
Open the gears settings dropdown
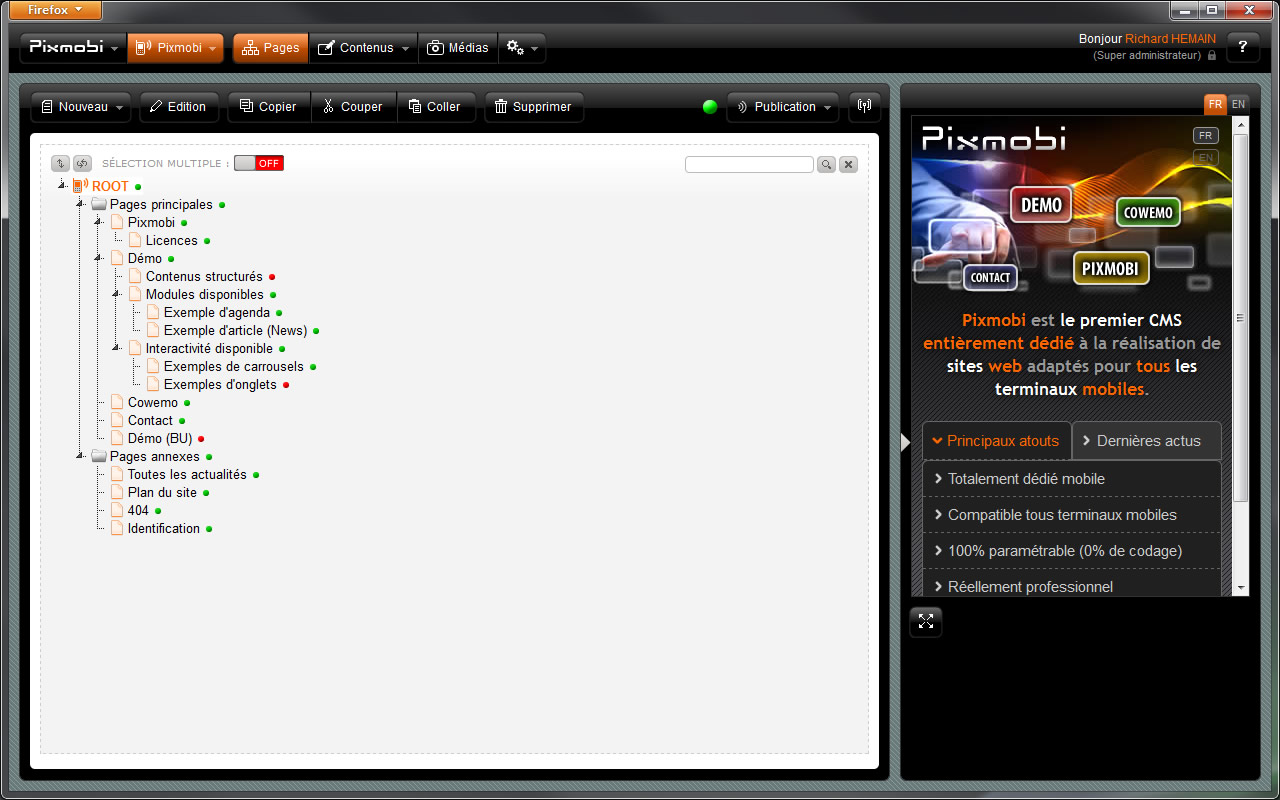pyautogui.click(x=522, y=48)
